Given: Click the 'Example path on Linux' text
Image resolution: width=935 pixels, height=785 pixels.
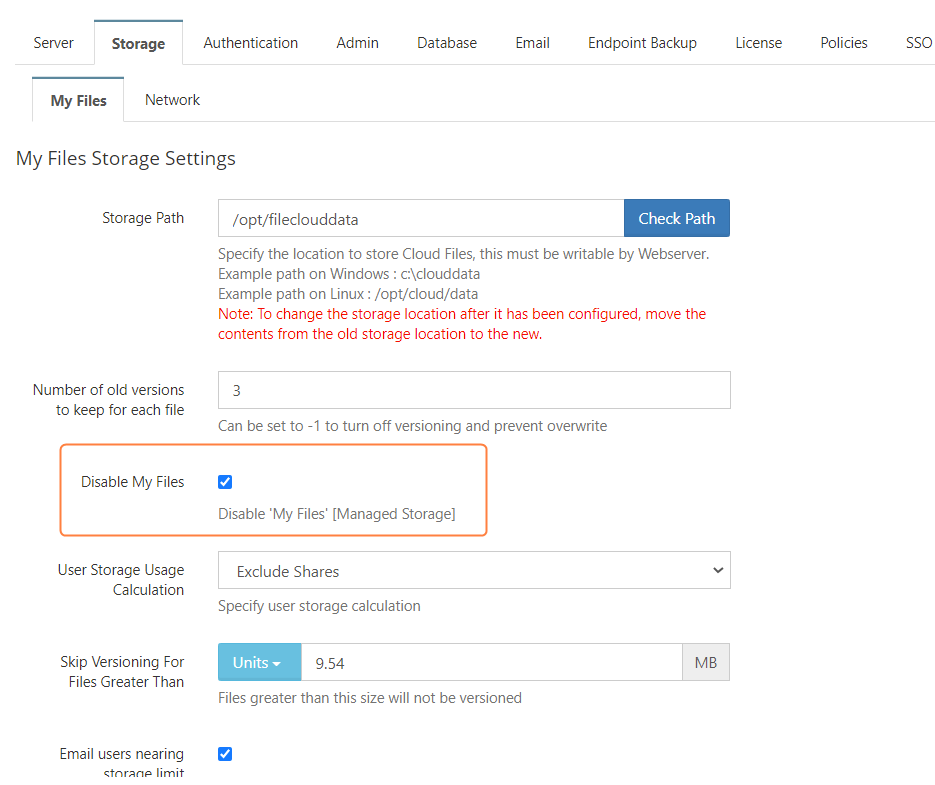Looking at the screenshot, I should (348, 294).
